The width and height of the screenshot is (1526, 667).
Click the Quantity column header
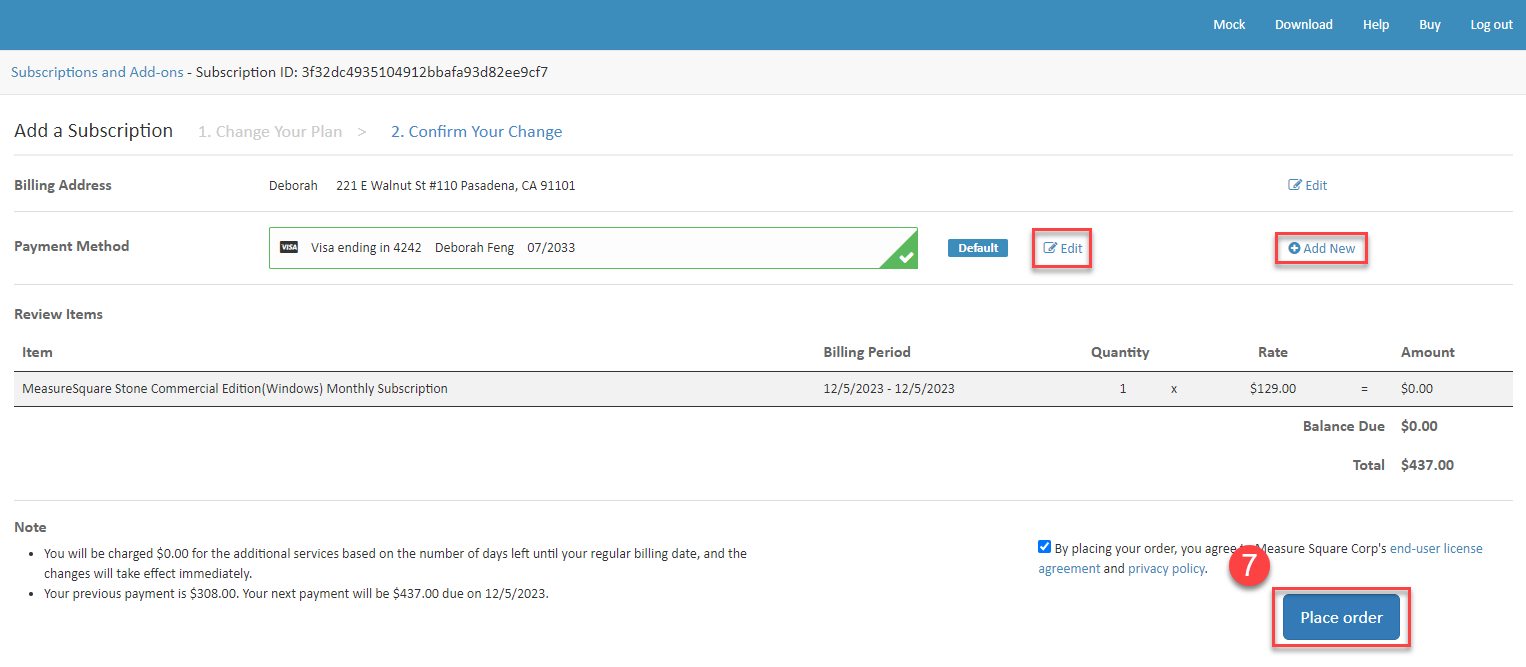(1120, 352)
